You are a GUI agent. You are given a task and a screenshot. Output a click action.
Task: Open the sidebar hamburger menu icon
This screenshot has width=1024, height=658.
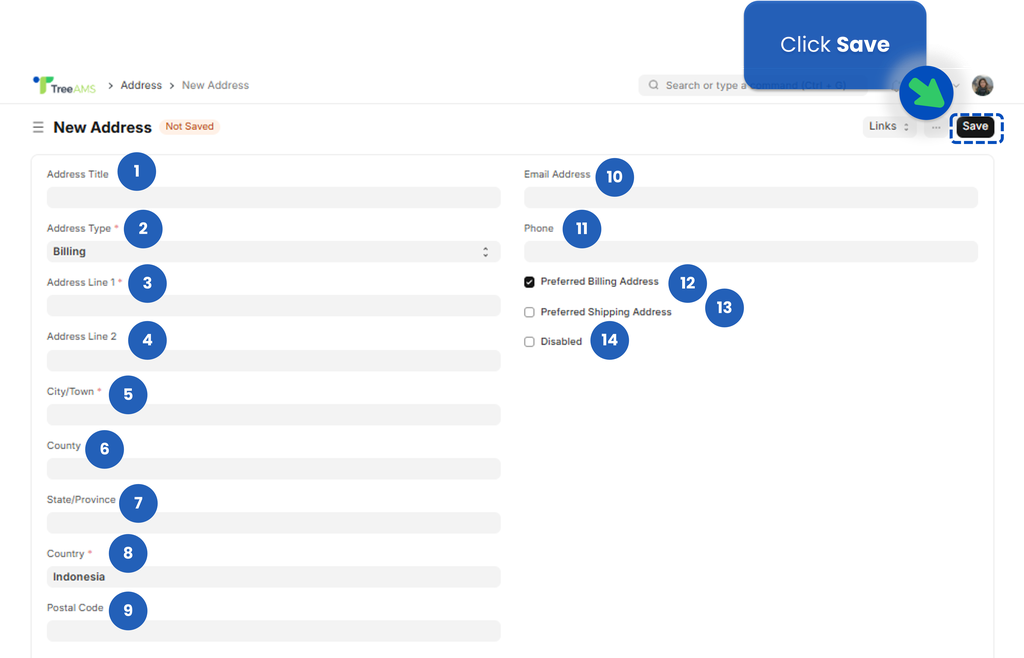pyautogui.click(x=38, y=127)
